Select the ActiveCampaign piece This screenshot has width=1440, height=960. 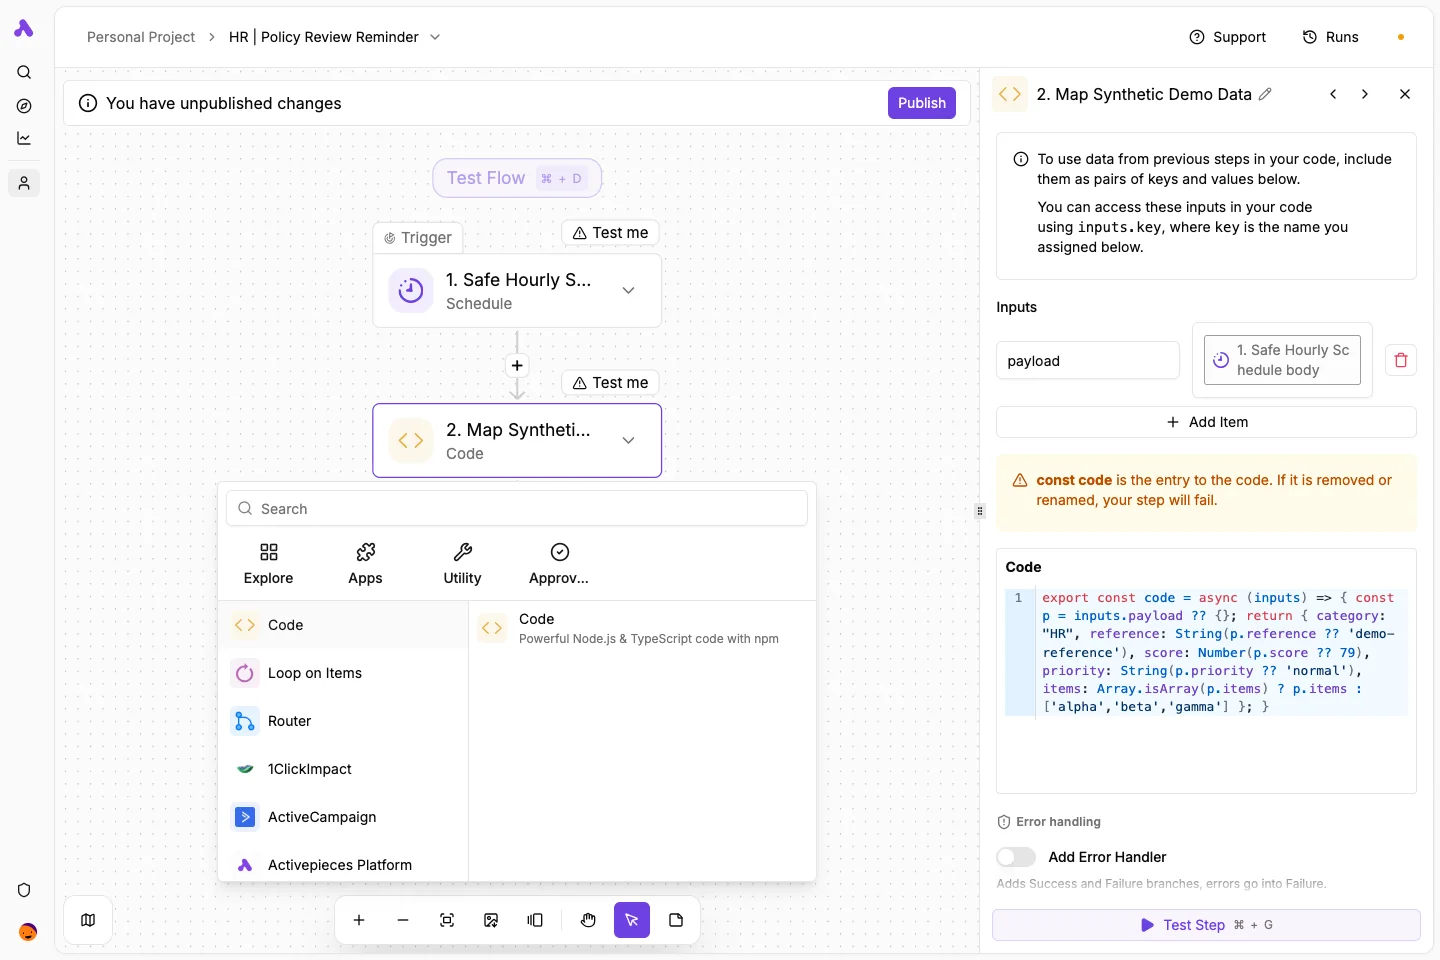tap(343, 817)
